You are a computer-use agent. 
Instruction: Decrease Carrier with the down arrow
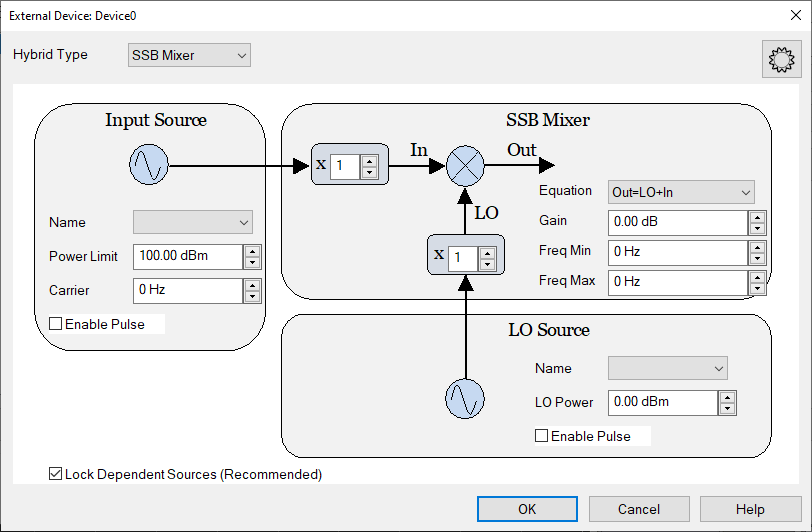(252, 296)
